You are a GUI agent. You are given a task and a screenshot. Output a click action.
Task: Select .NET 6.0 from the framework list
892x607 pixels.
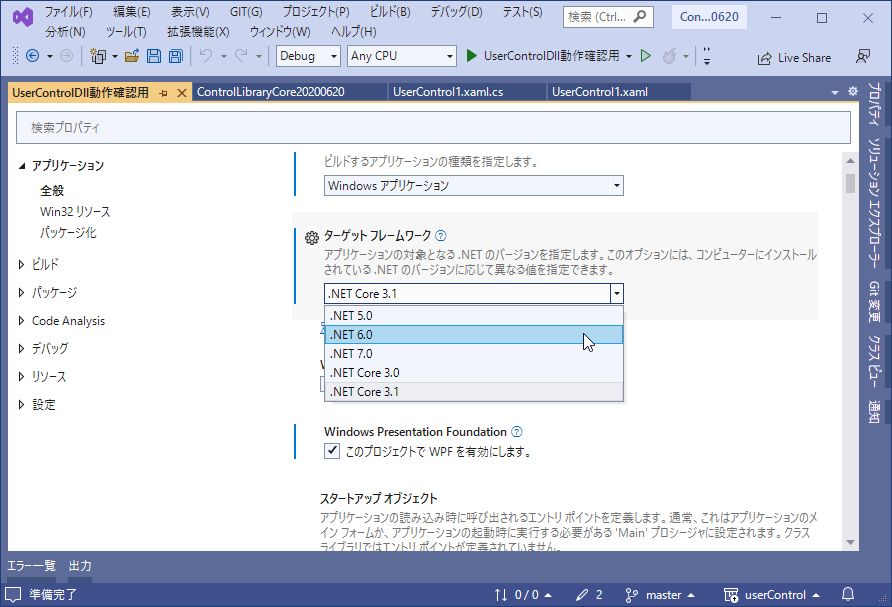point(474,335)
